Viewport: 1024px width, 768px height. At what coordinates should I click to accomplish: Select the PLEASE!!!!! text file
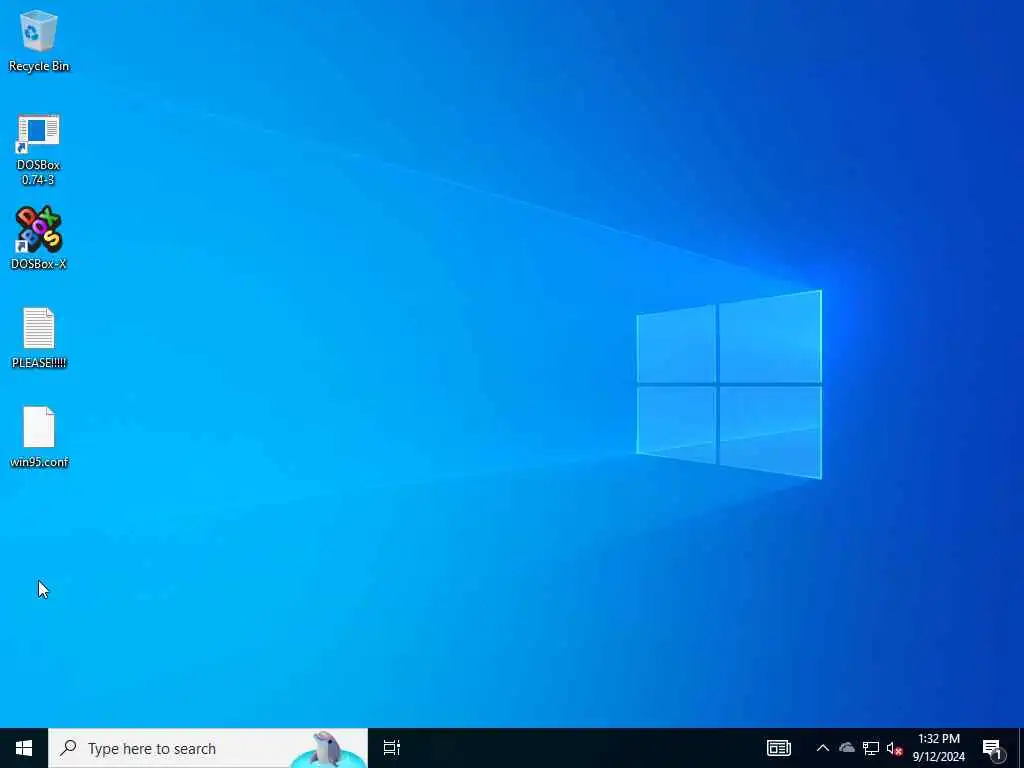[39, 338]
